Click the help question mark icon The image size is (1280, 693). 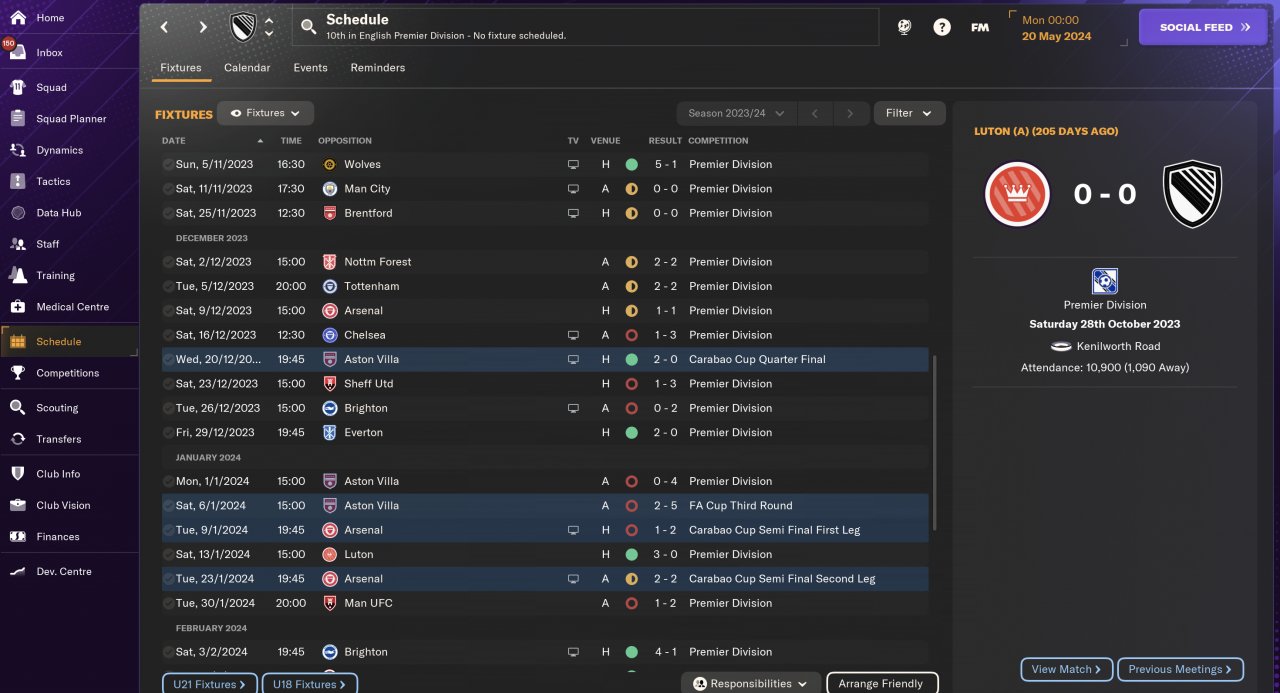click(942, 28)
